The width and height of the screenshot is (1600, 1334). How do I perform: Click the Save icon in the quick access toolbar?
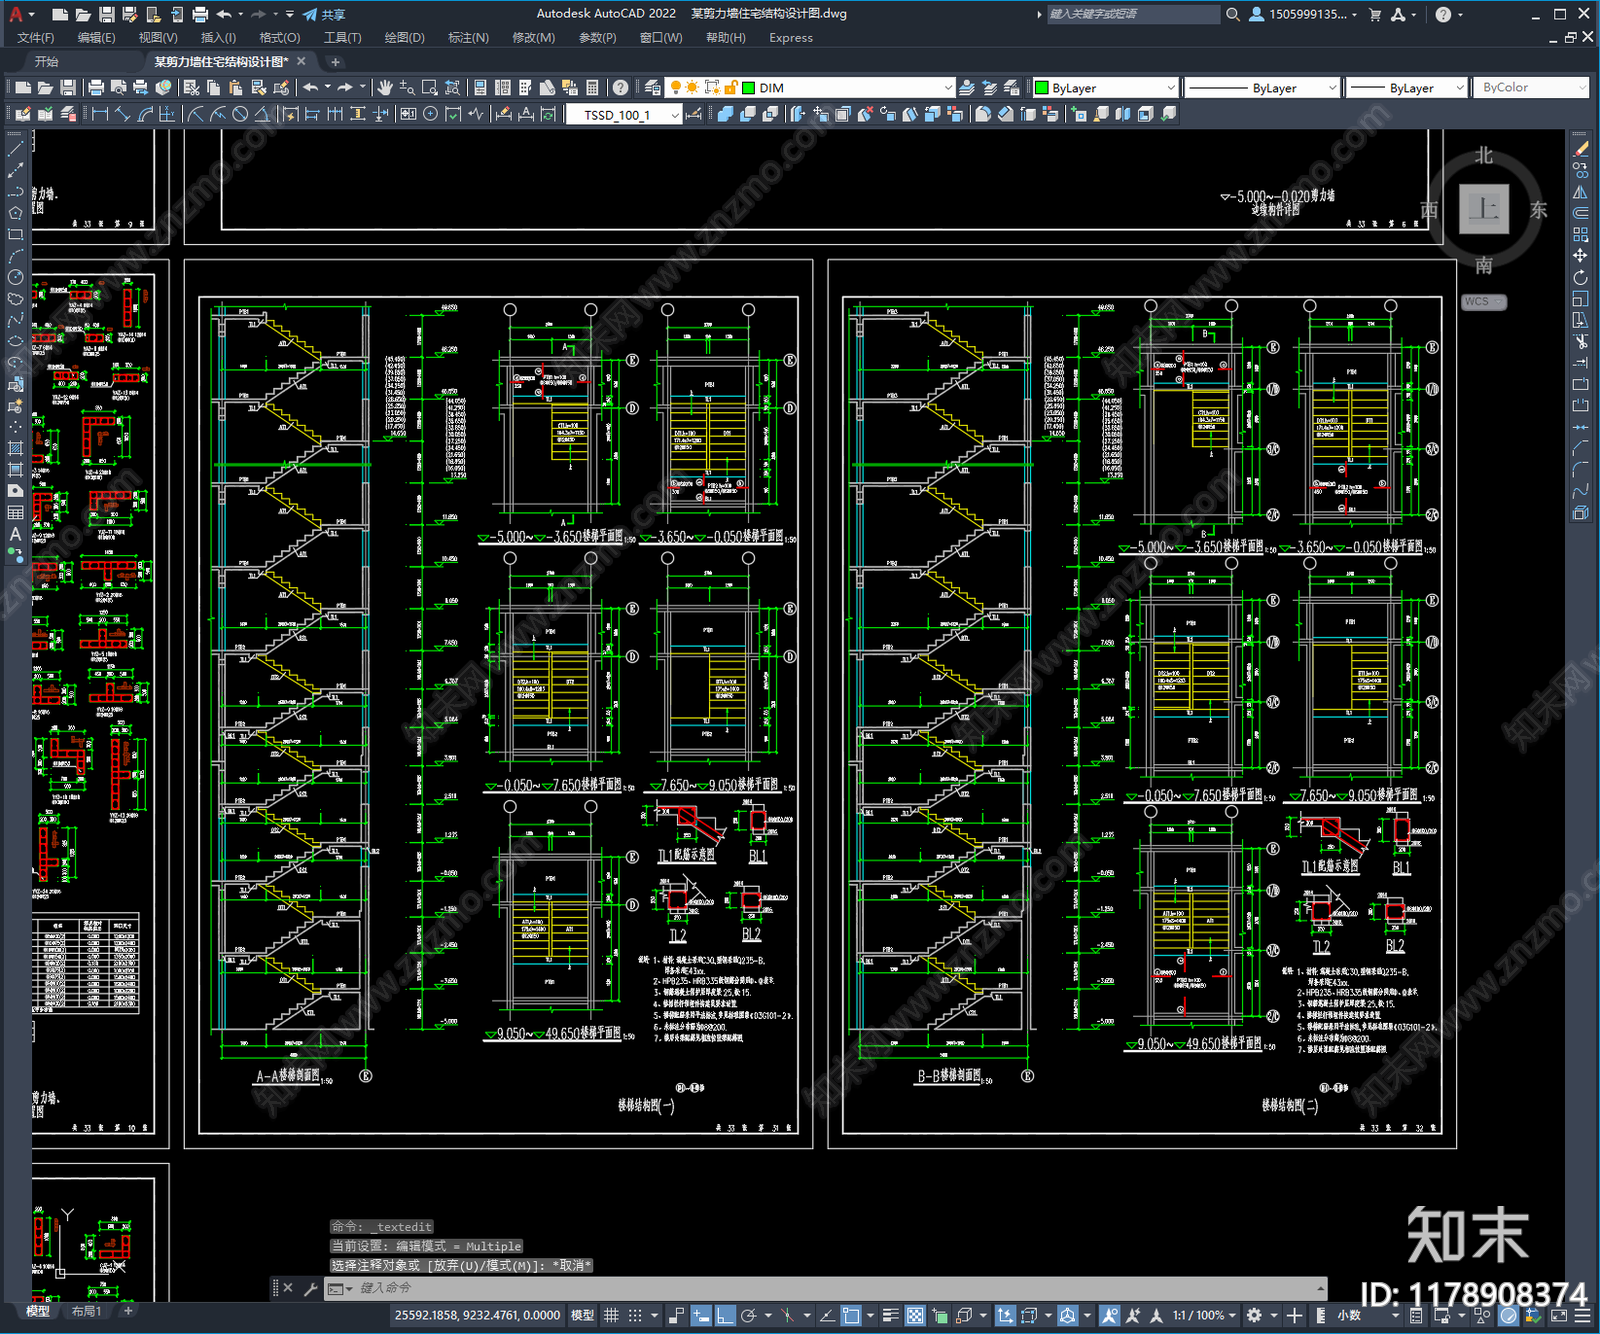tap(106, 14)
